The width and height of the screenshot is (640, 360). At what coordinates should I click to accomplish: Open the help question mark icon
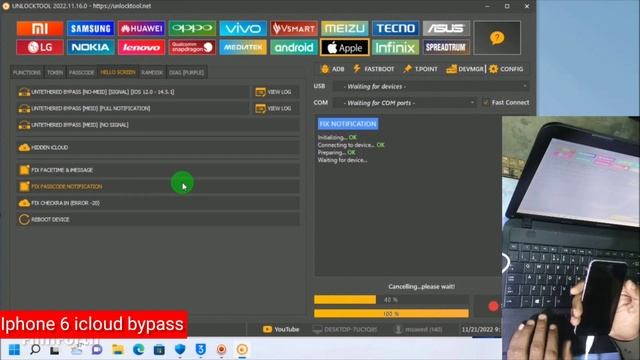coord(497,38)
